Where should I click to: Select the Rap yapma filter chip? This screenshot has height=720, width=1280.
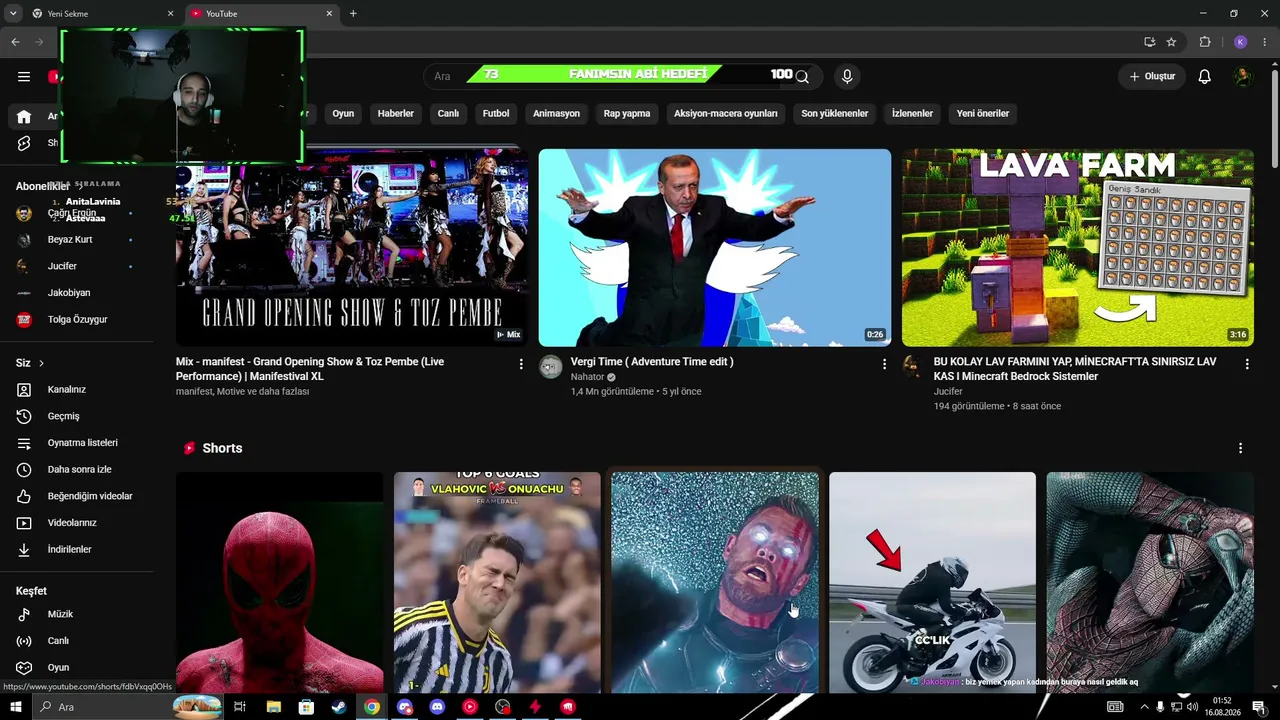627,114
